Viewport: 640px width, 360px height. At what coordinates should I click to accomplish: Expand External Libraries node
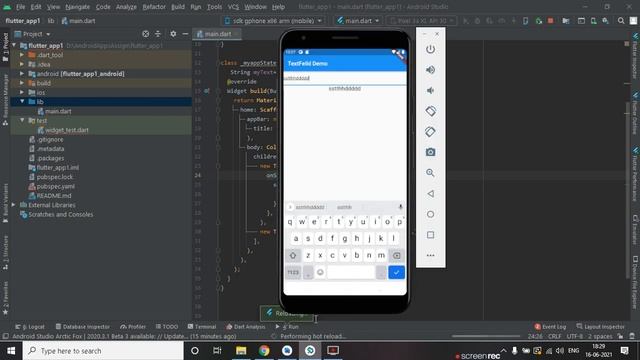coord(13,205)
